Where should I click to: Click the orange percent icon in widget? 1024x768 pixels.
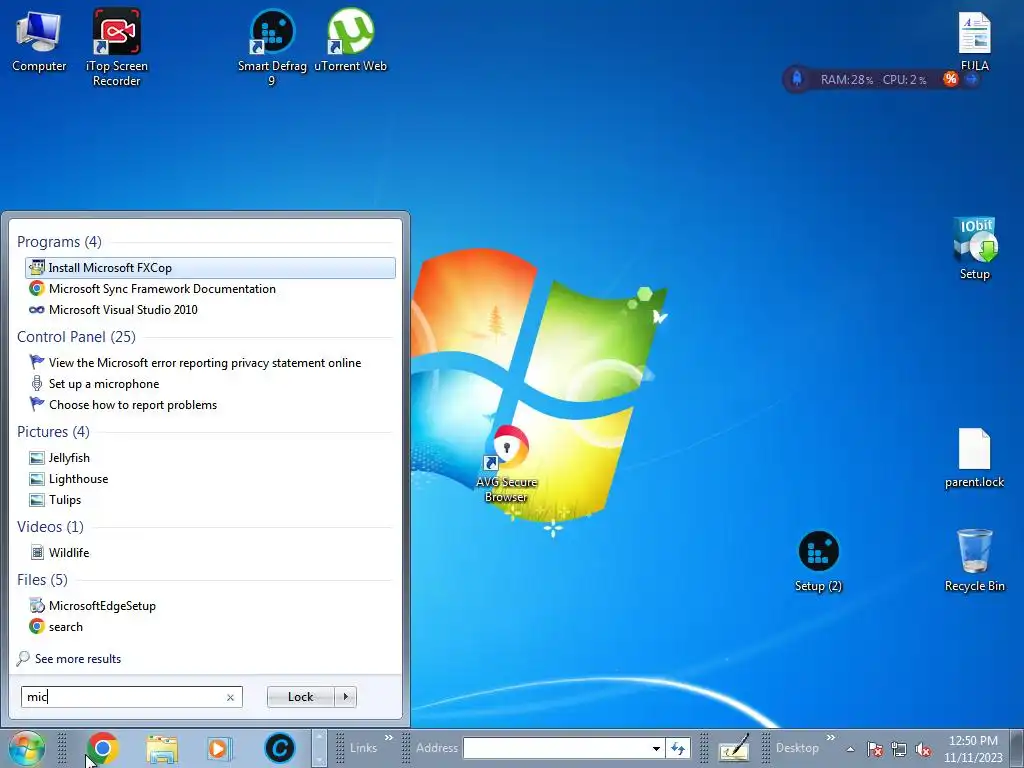tap(950, 79)
